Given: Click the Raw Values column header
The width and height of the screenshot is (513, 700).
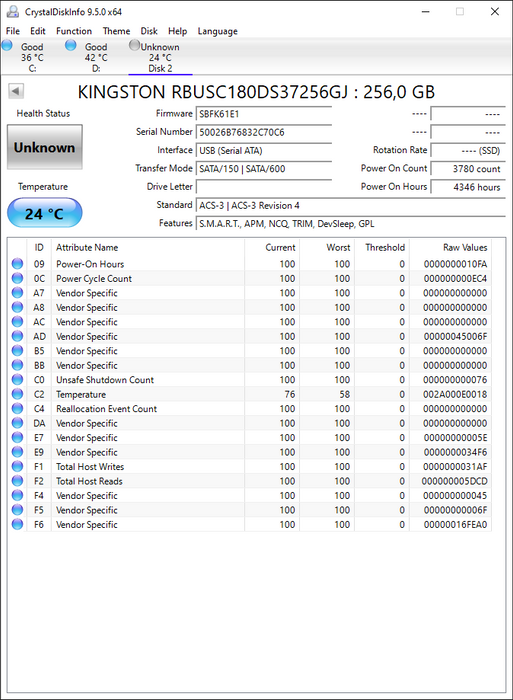Looking at the screenshot, I should point(450,247).
